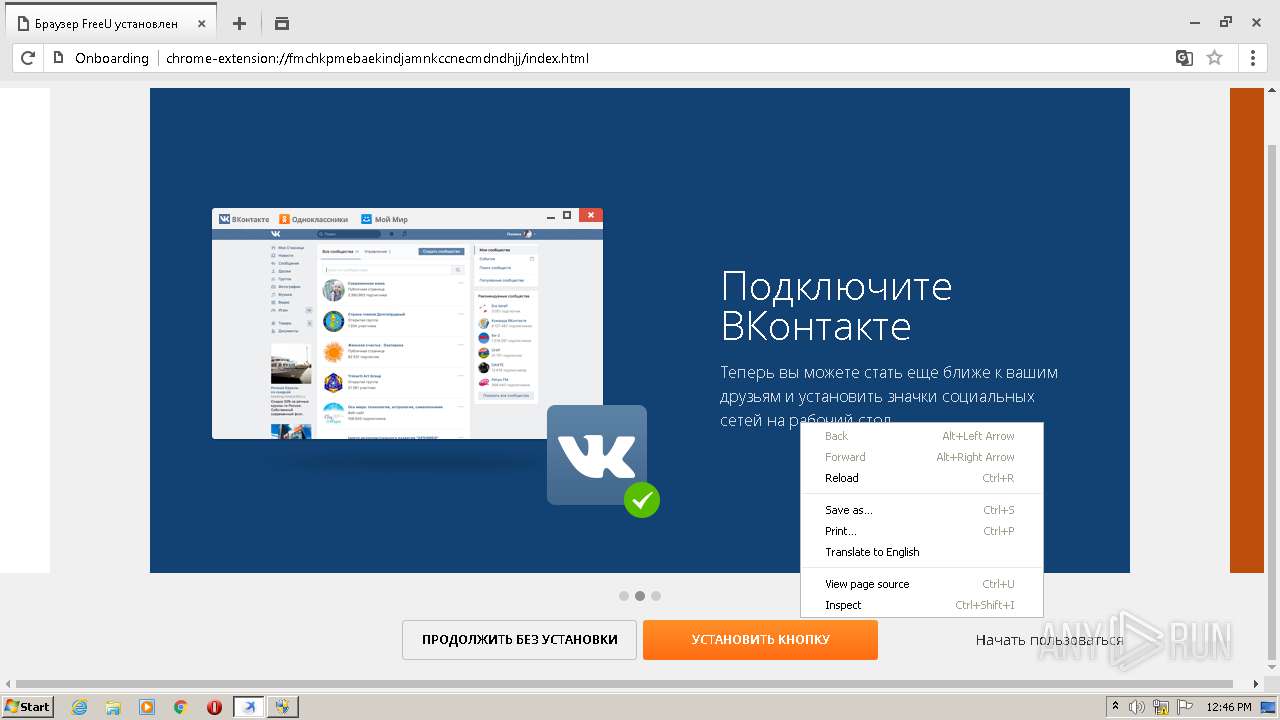Click the orange next slide panel
This screenshot has width=1280, height=720.
click(x=1247, y=330)
